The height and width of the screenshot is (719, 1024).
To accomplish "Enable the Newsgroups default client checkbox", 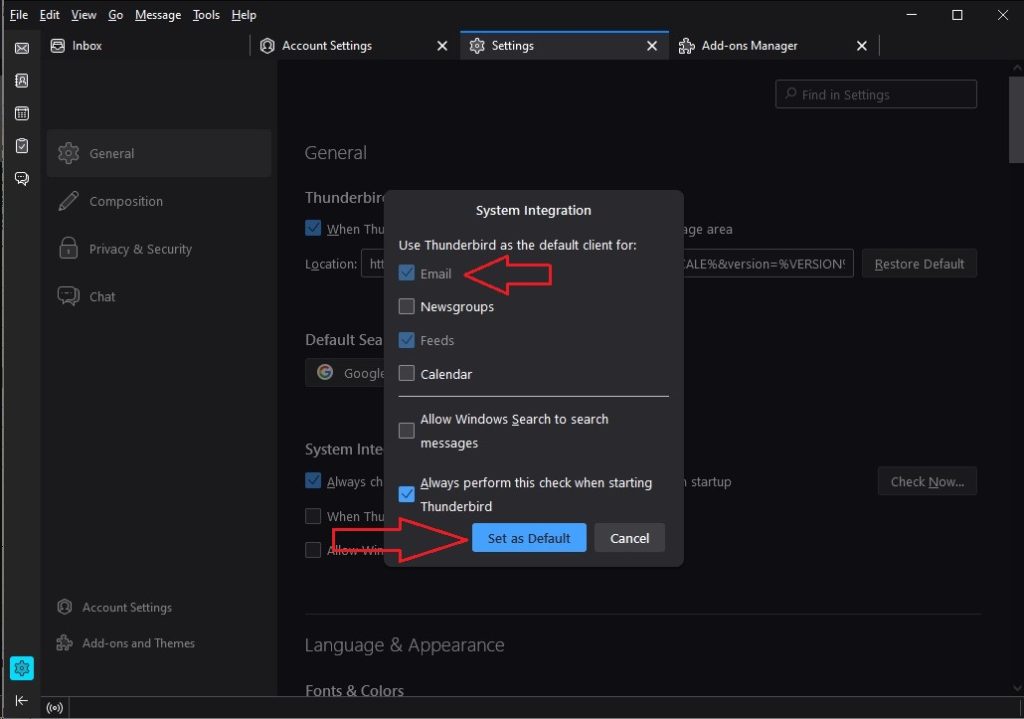I will point(406,306).
